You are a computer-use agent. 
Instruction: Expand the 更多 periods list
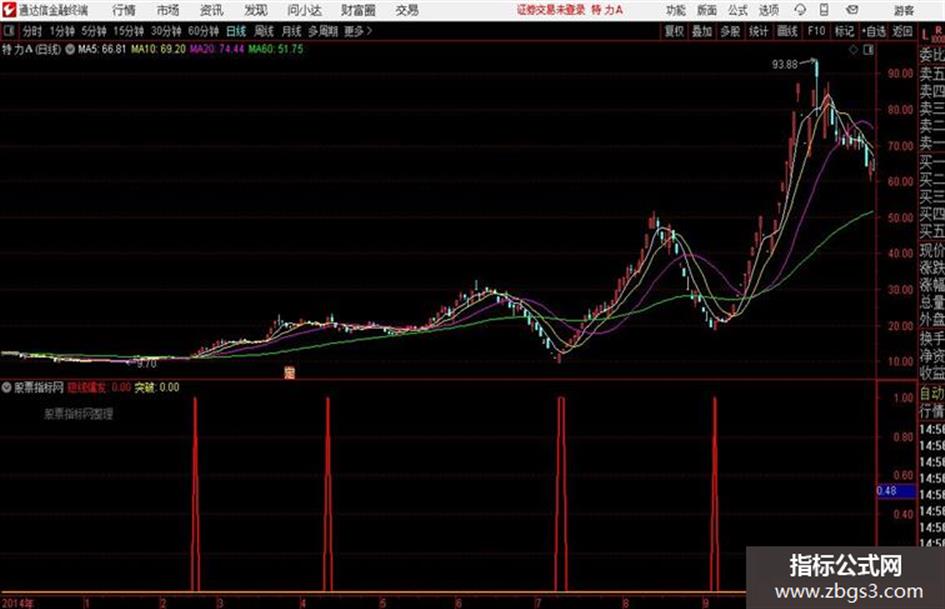[359, 31]
